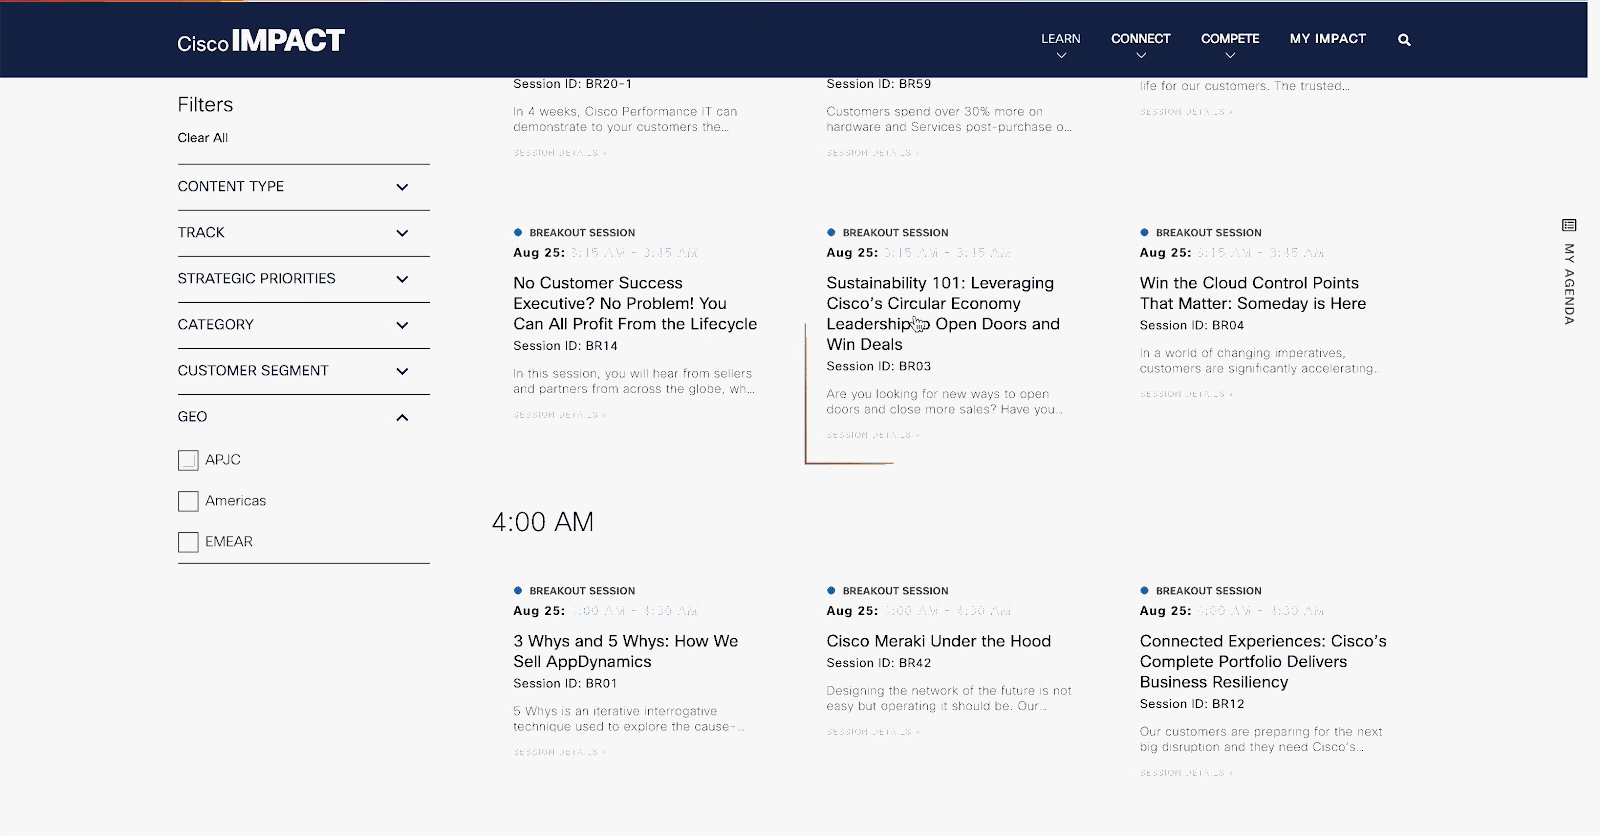Click the 4:00 AM time heading

(543, 522)
